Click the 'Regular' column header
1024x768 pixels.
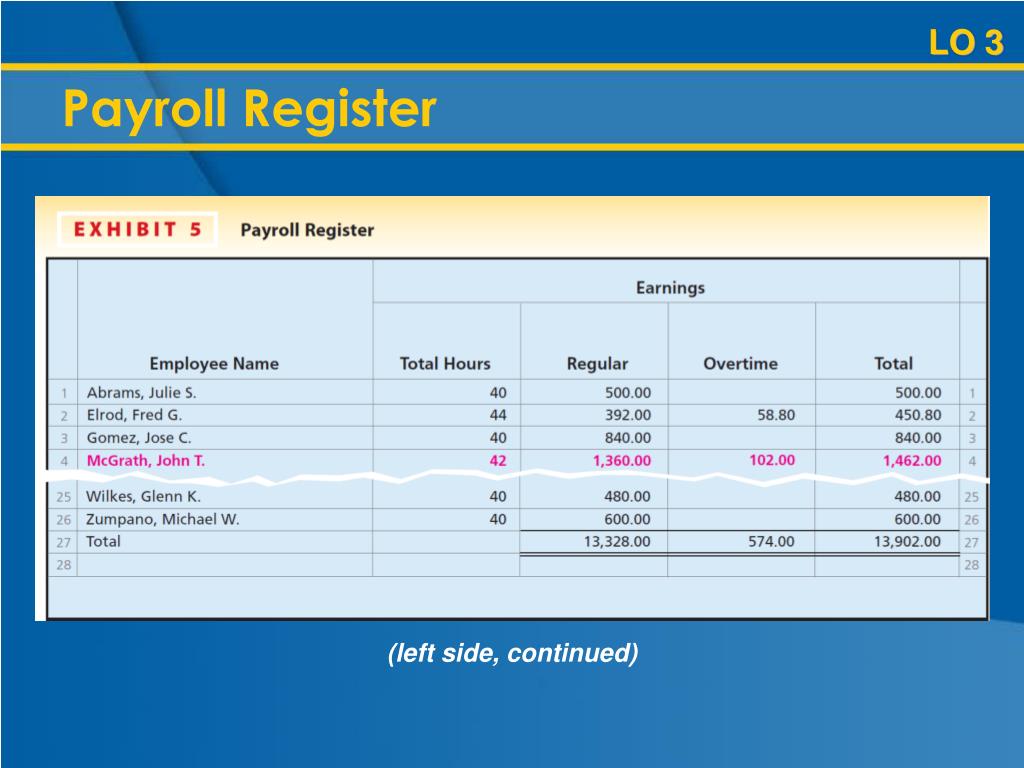(x=597, y=364)
